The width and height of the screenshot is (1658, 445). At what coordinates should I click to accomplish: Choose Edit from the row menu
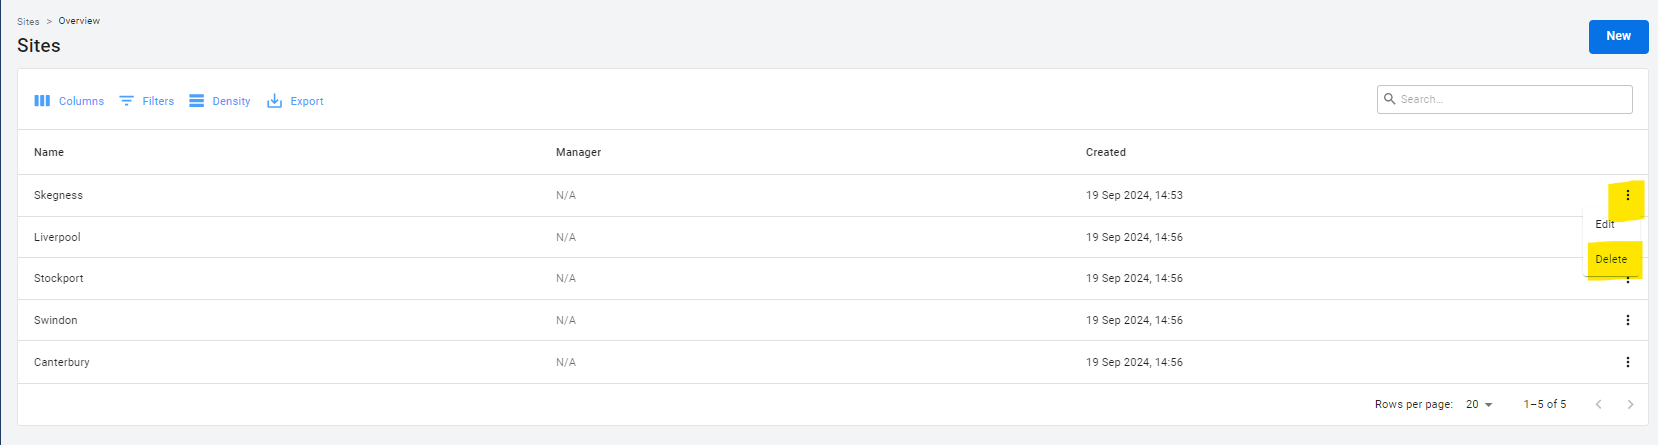pyautogui.click(x=1605, y=224)
